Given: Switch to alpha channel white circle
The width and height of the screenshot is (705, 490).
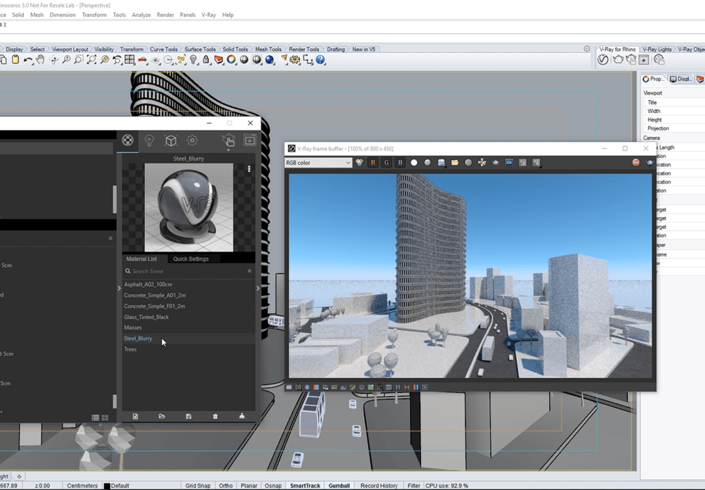Looking at the screenshot, I should (x=414, y=163).
